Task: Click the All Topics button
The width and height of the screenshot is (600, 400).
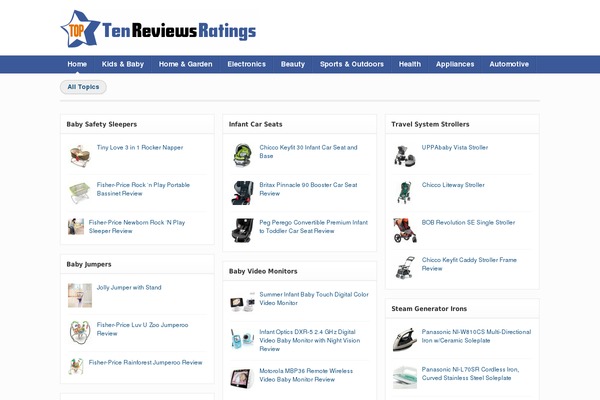Action: pos(83,87)
